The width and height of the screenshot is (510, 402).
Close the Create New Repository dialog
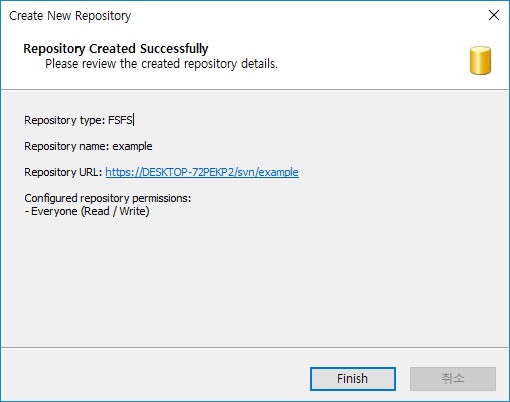click(x=494, y=15)
